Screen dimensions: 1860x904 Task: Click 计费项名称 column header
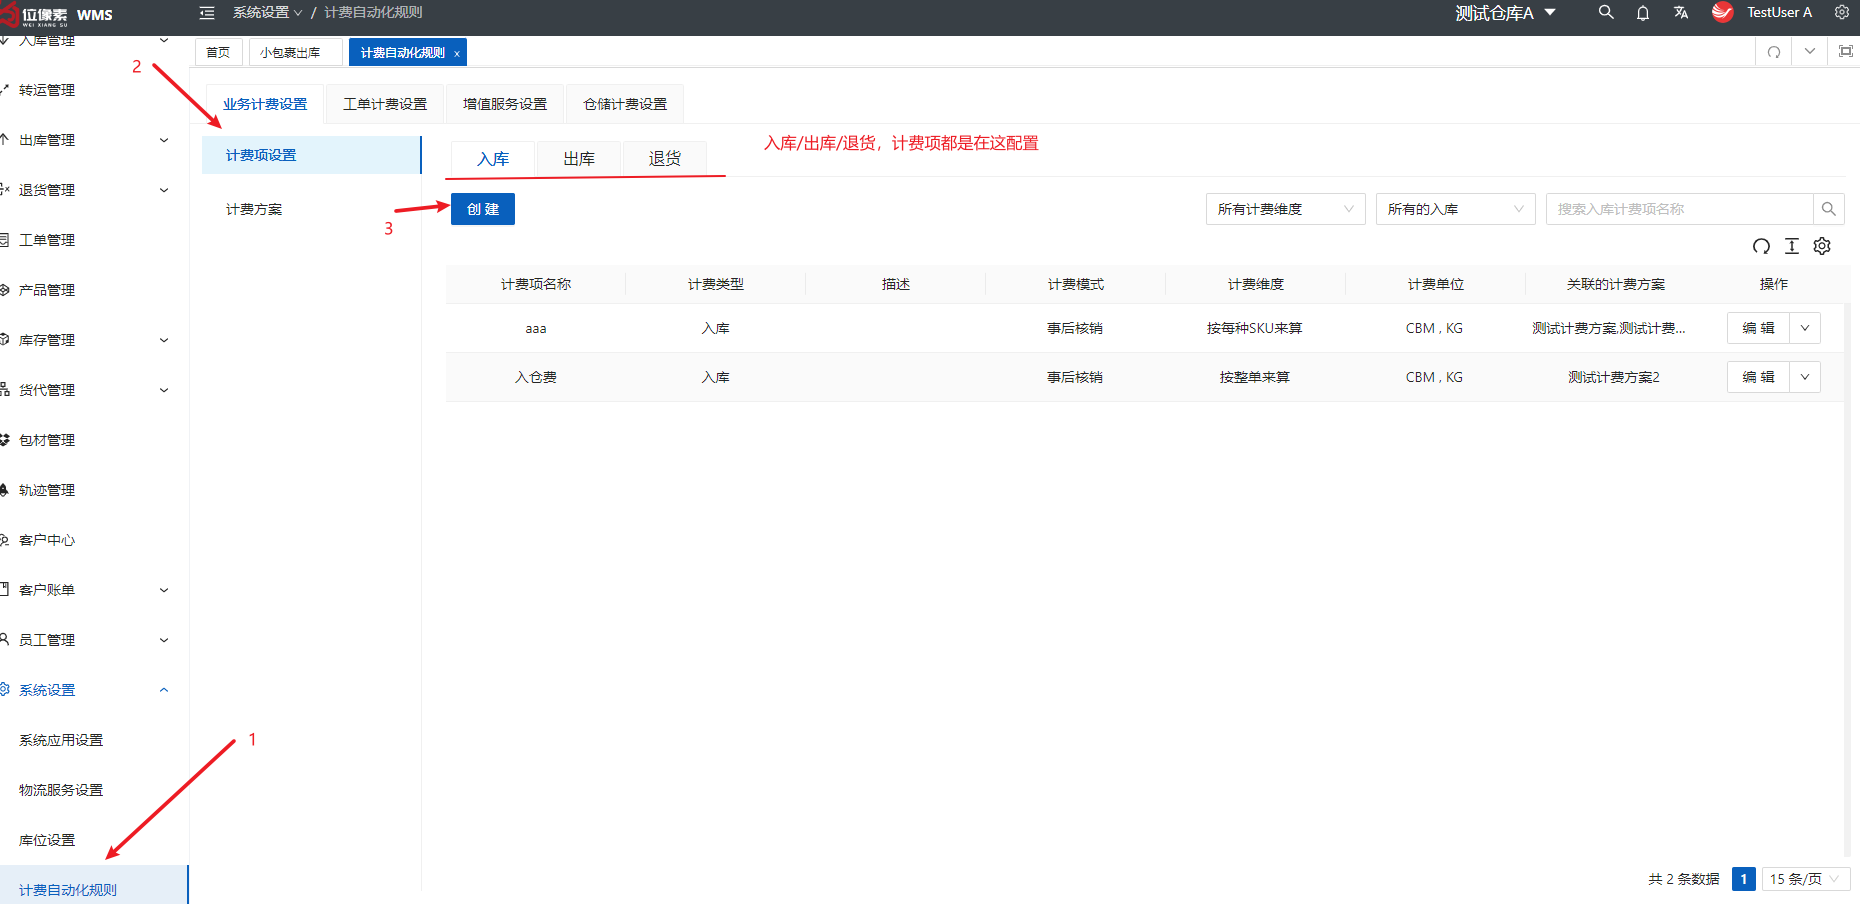pos(536,284)
